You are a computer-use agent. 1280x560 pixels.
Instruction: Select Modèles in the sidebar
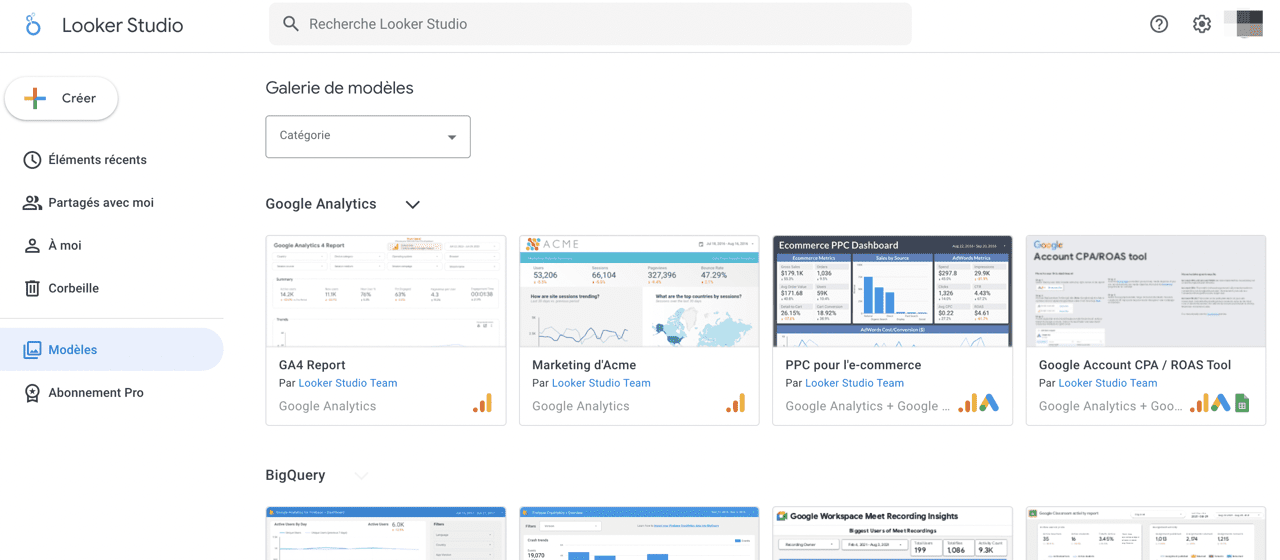(x=112, y=350)
